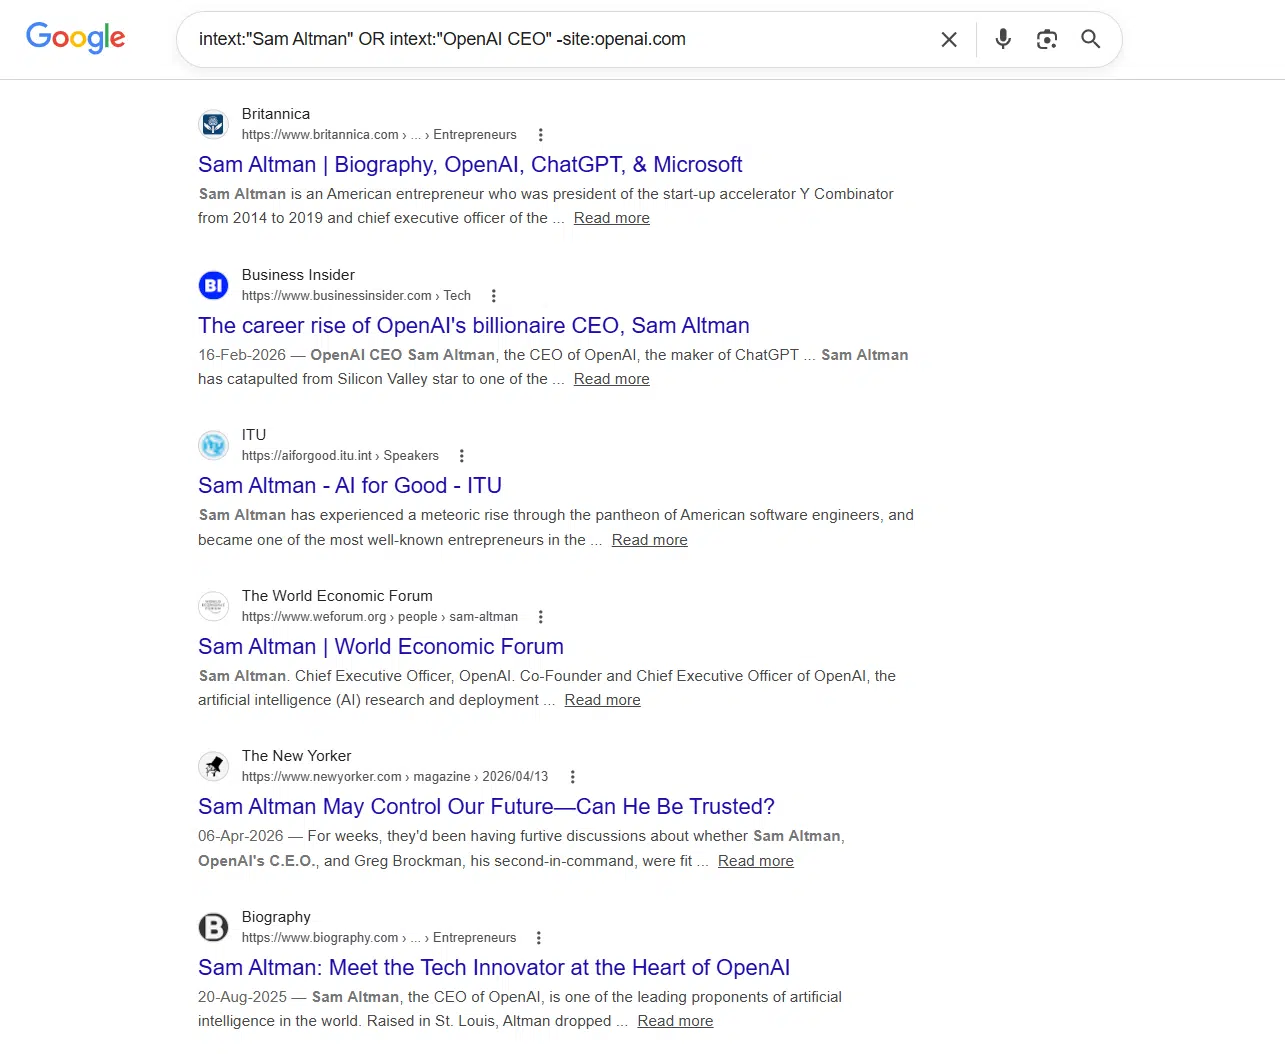1285x1054 pixels.
Task: Open 'Sam Altman | Biography, OpenAI, ChatGPT, & Microsoft' link
Action: pyautogui.click(x=470, y=165)
